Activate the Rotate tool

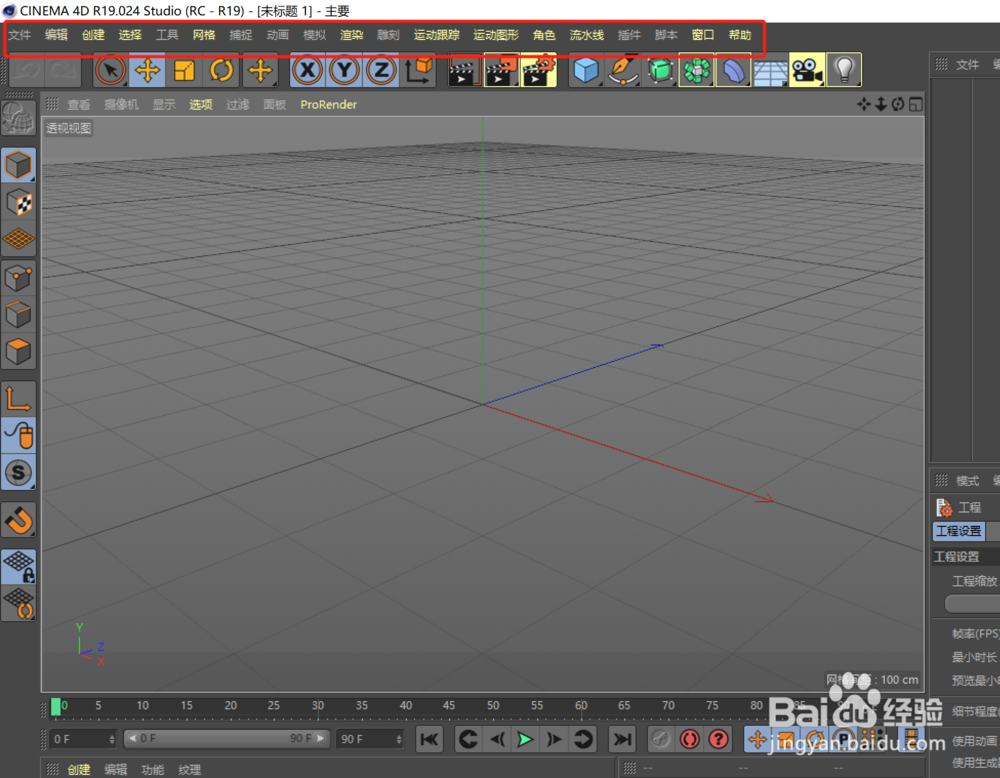[221, 70]
